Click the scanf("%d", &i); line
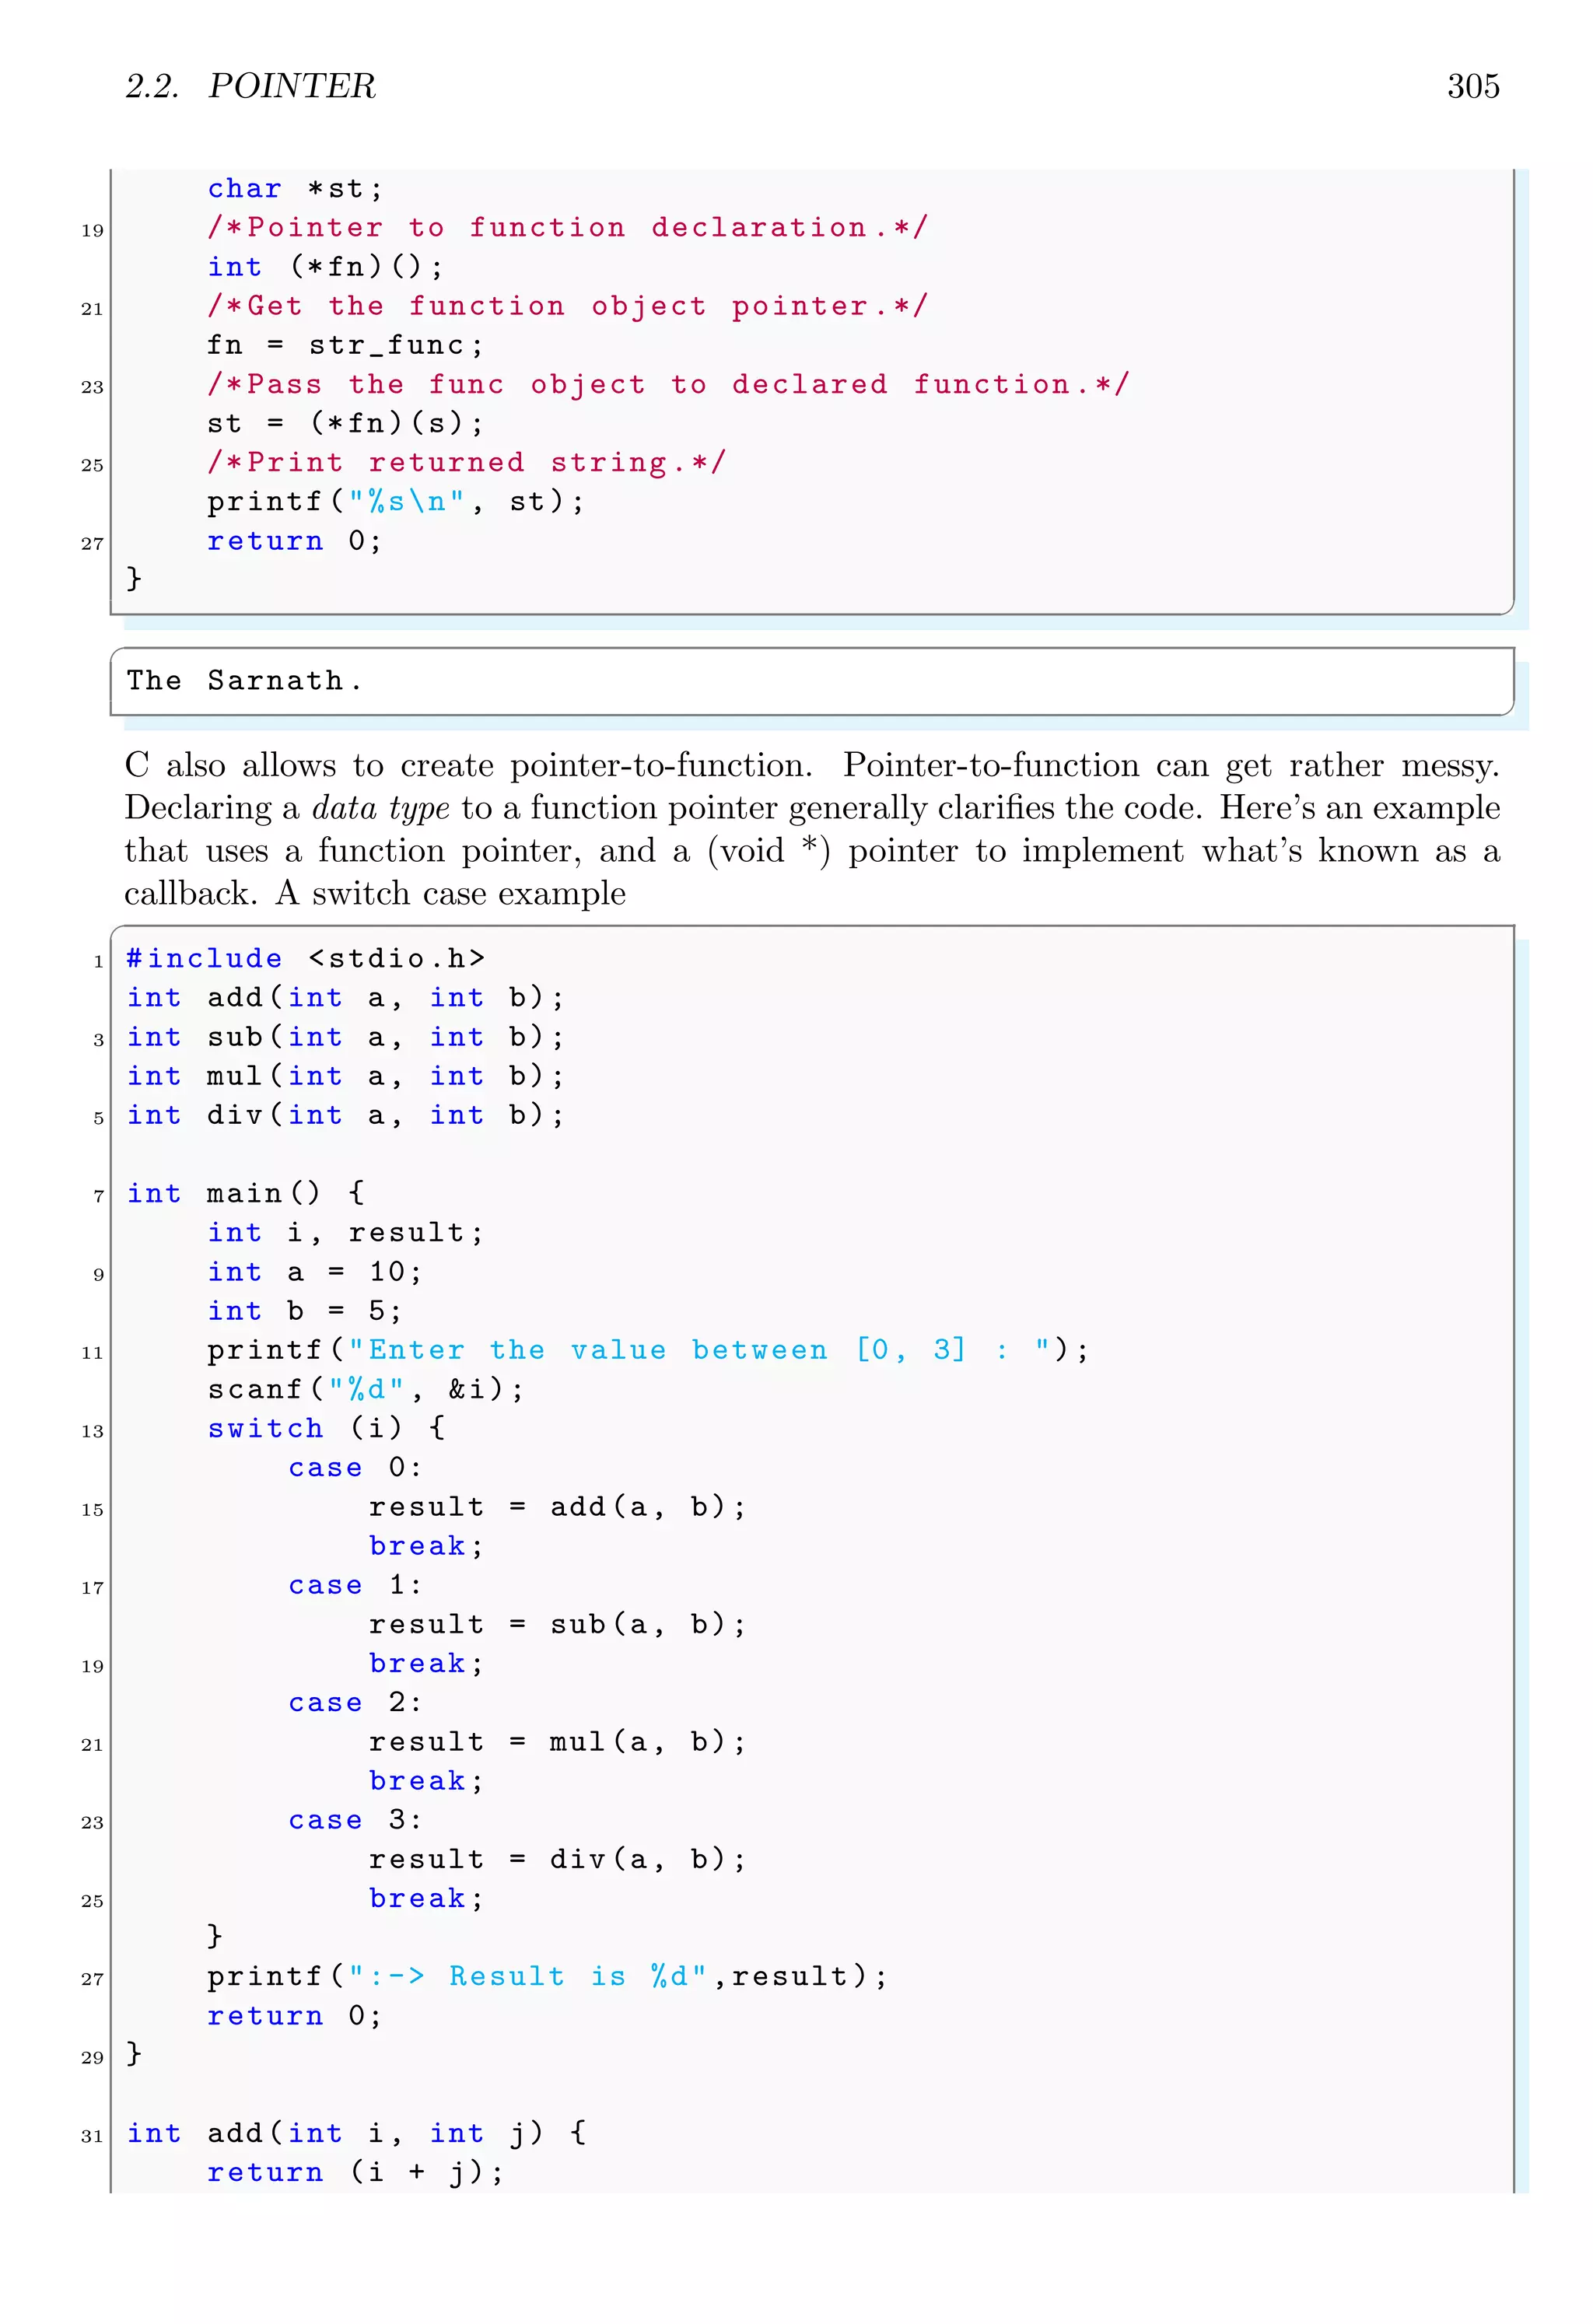This screenshot has height=2324, width=1593. 366,1388
